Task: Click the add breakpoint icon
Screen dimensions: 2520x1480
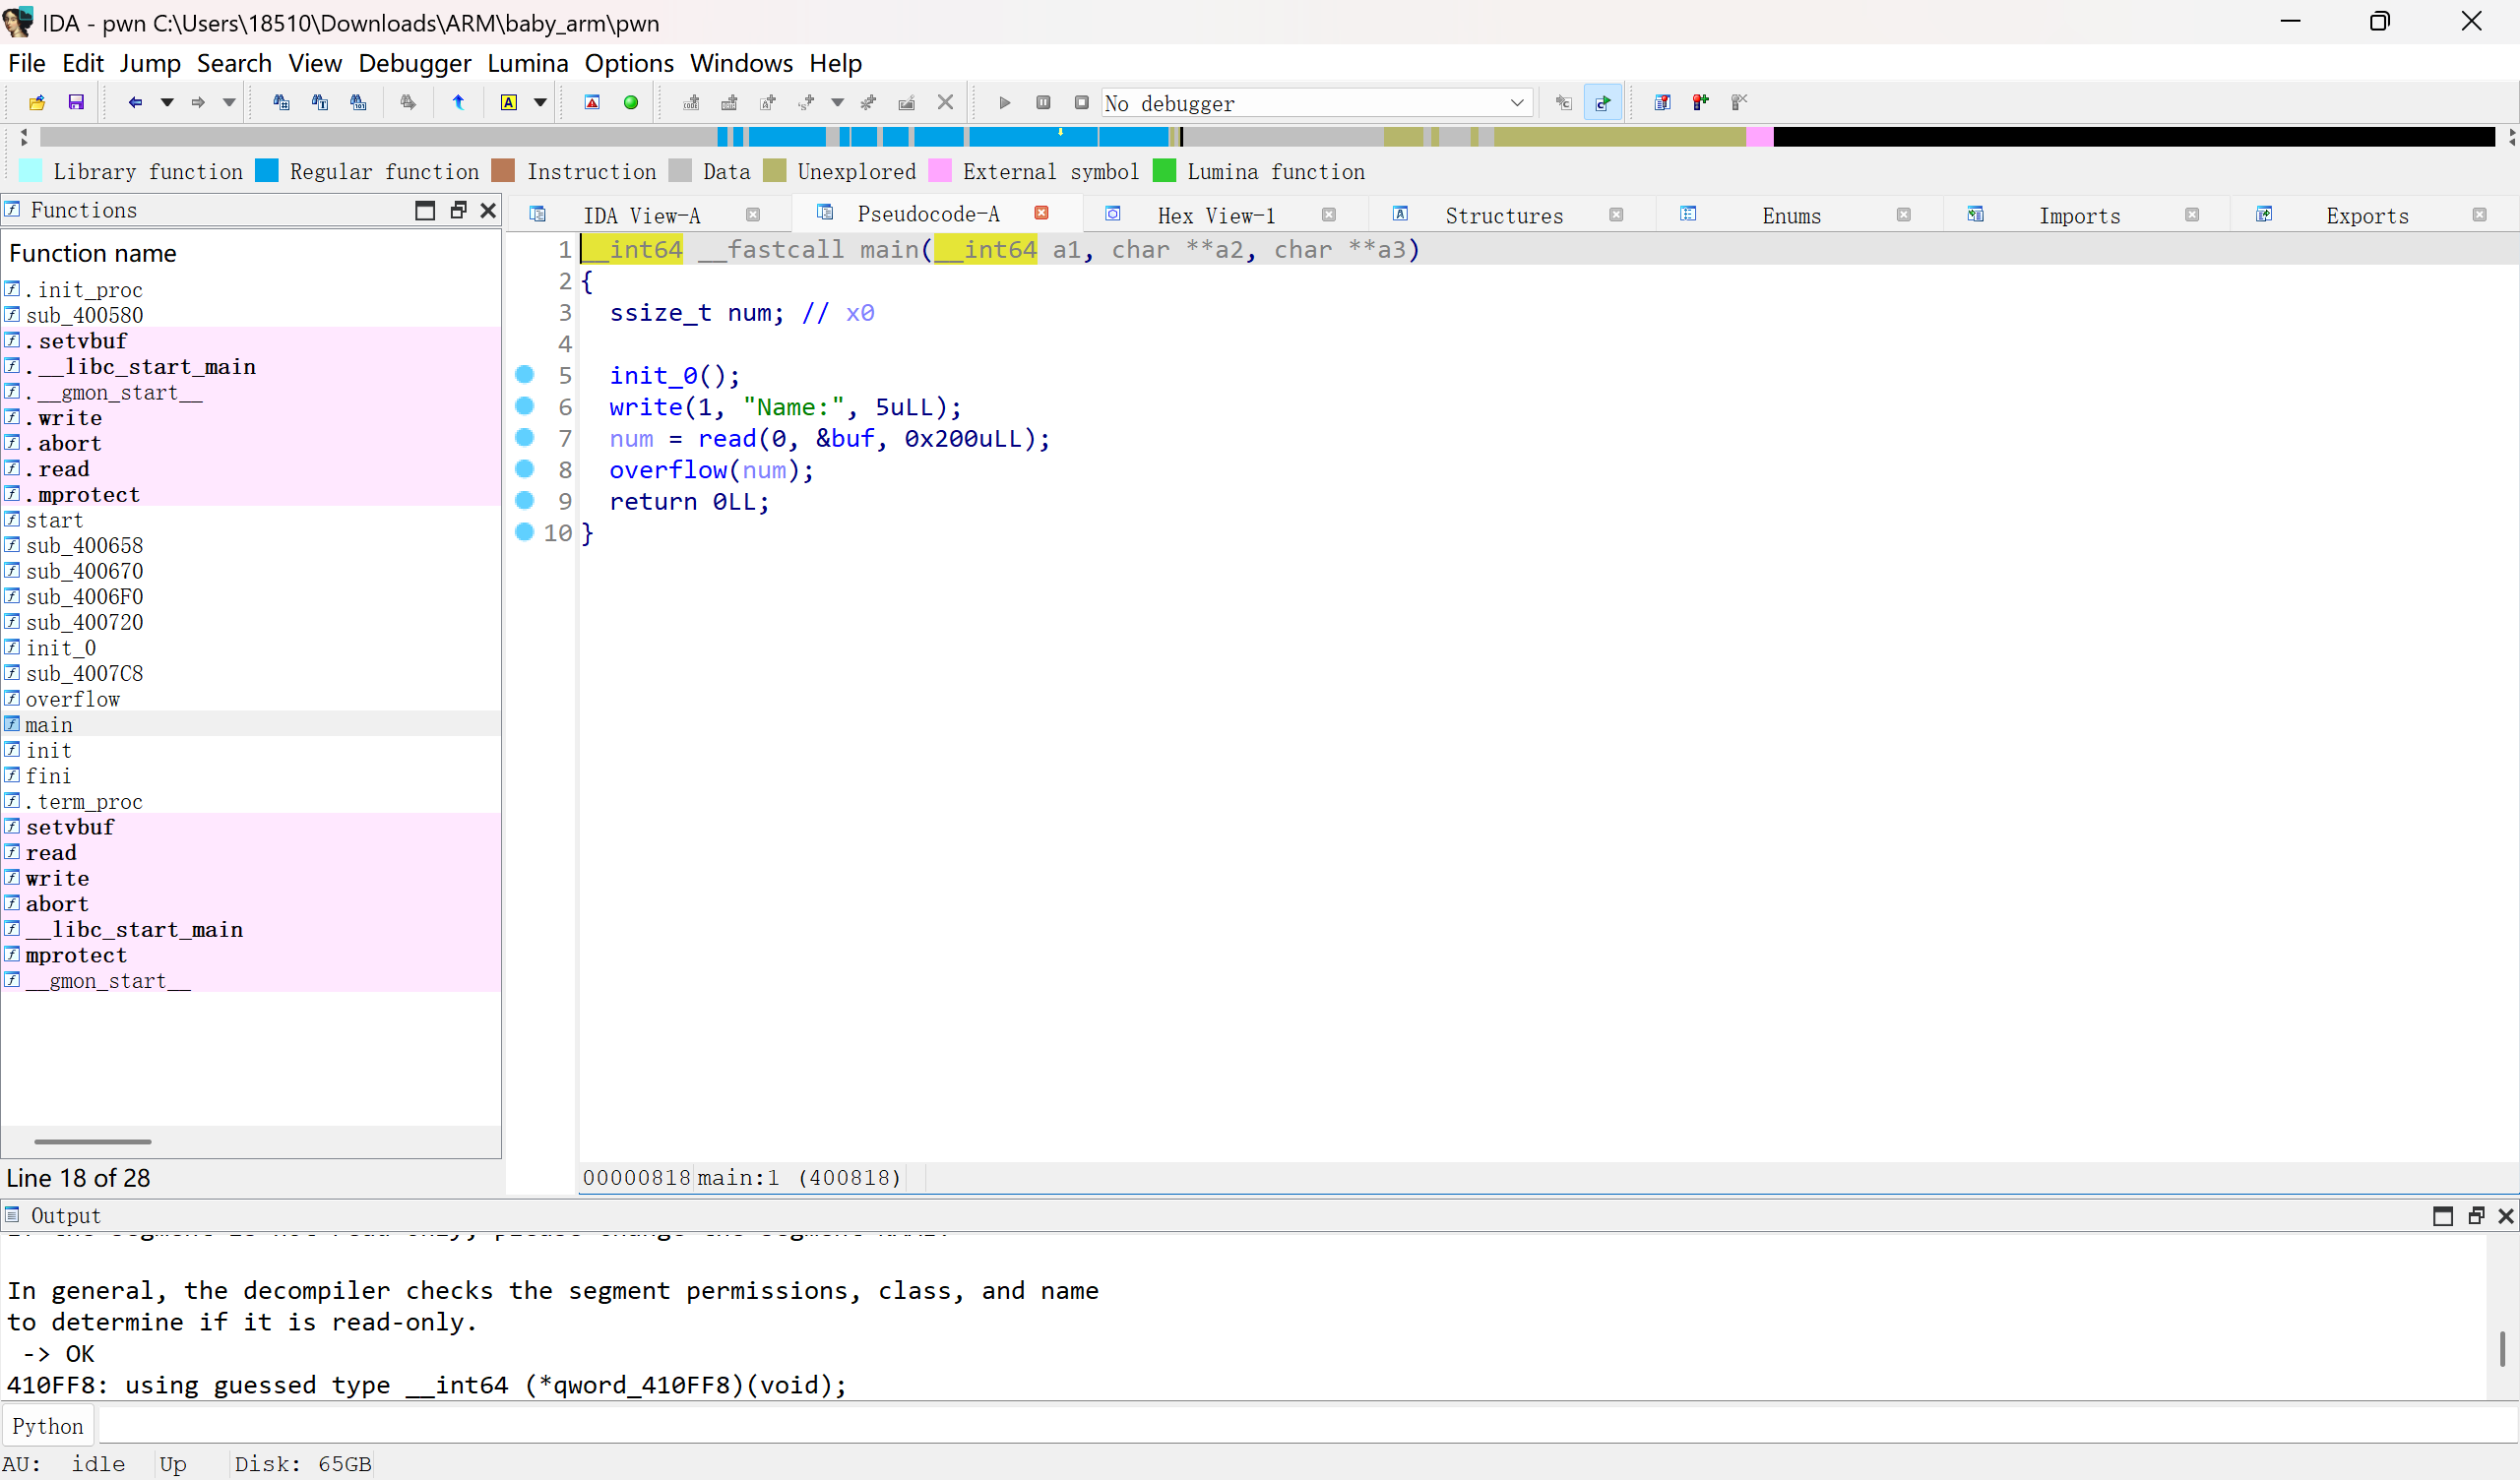Action: 1701,102
